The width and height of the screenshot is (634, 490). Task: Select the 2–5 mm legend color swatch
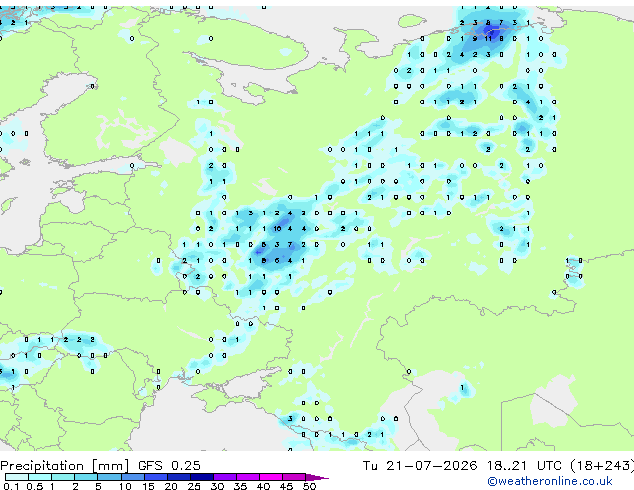[86, 477]
